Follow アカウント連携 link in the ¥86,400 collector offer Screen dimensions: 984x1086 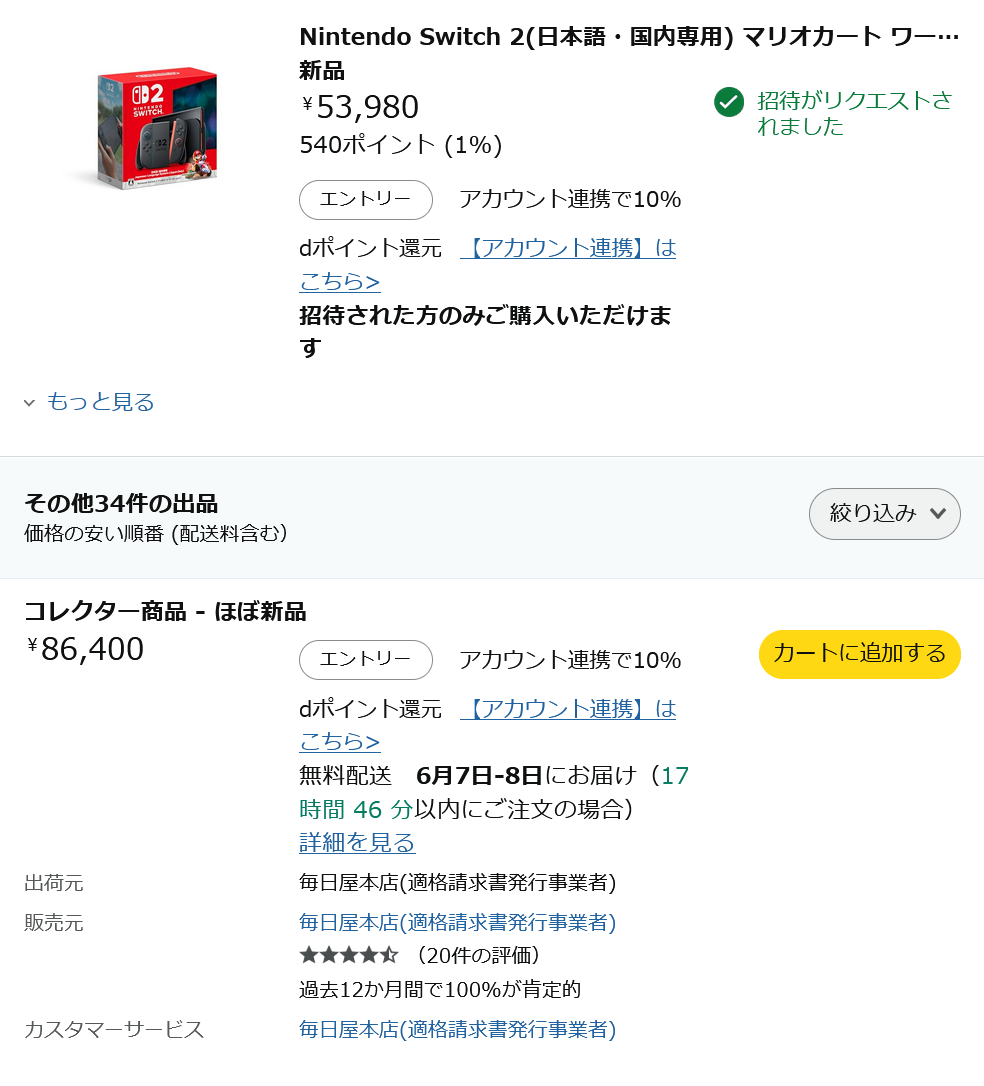[x=567, y=709]
